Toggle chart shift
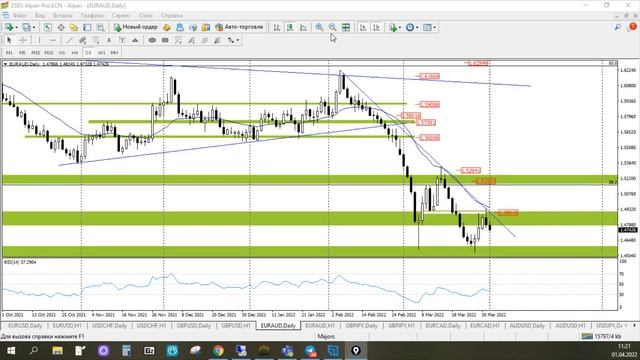The height and width of the screenshot is (360, 640). tap(376, 27)
